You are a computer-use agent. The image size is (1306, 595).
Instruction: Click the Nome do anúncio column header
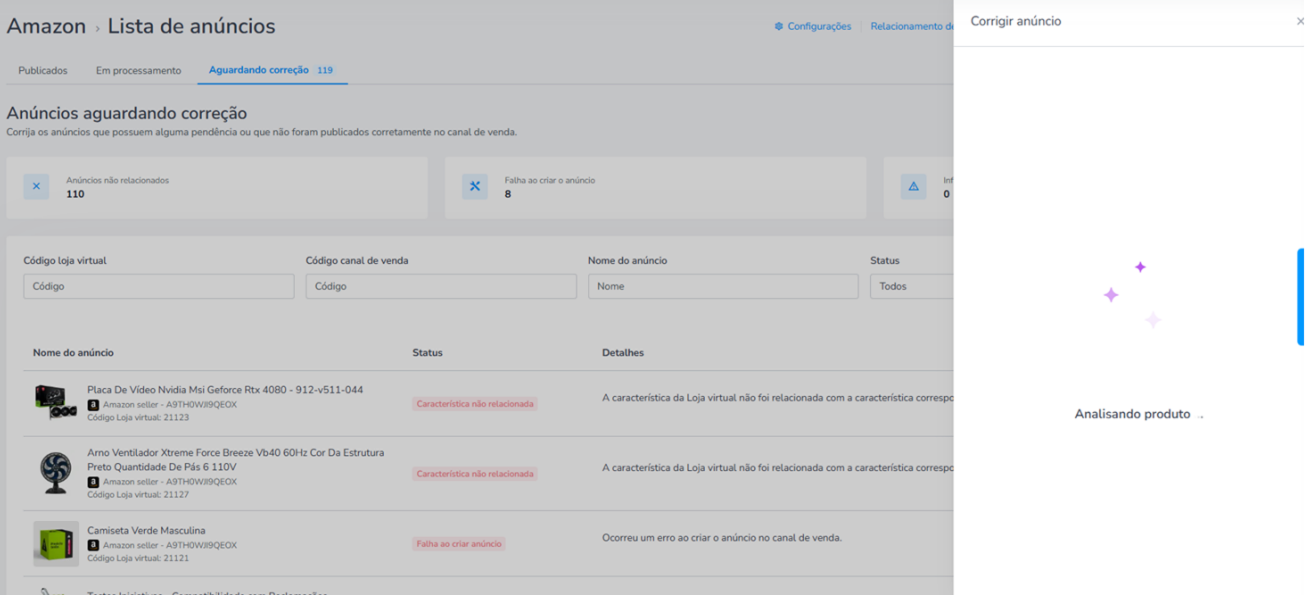73,353
